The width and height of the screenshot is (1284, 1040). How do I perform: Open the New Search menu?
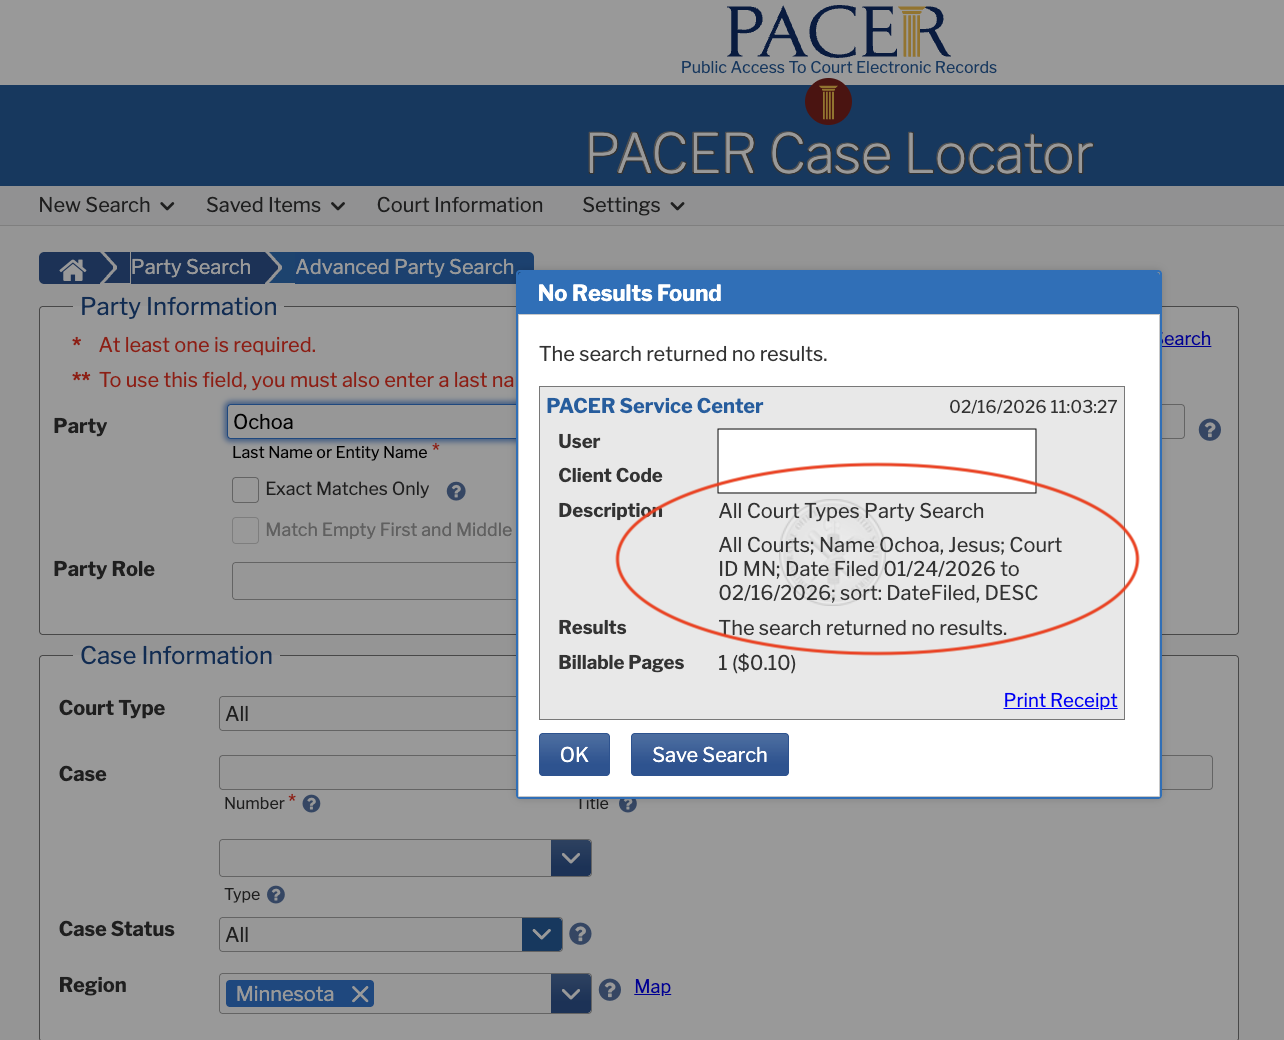[x=106, y=206]
